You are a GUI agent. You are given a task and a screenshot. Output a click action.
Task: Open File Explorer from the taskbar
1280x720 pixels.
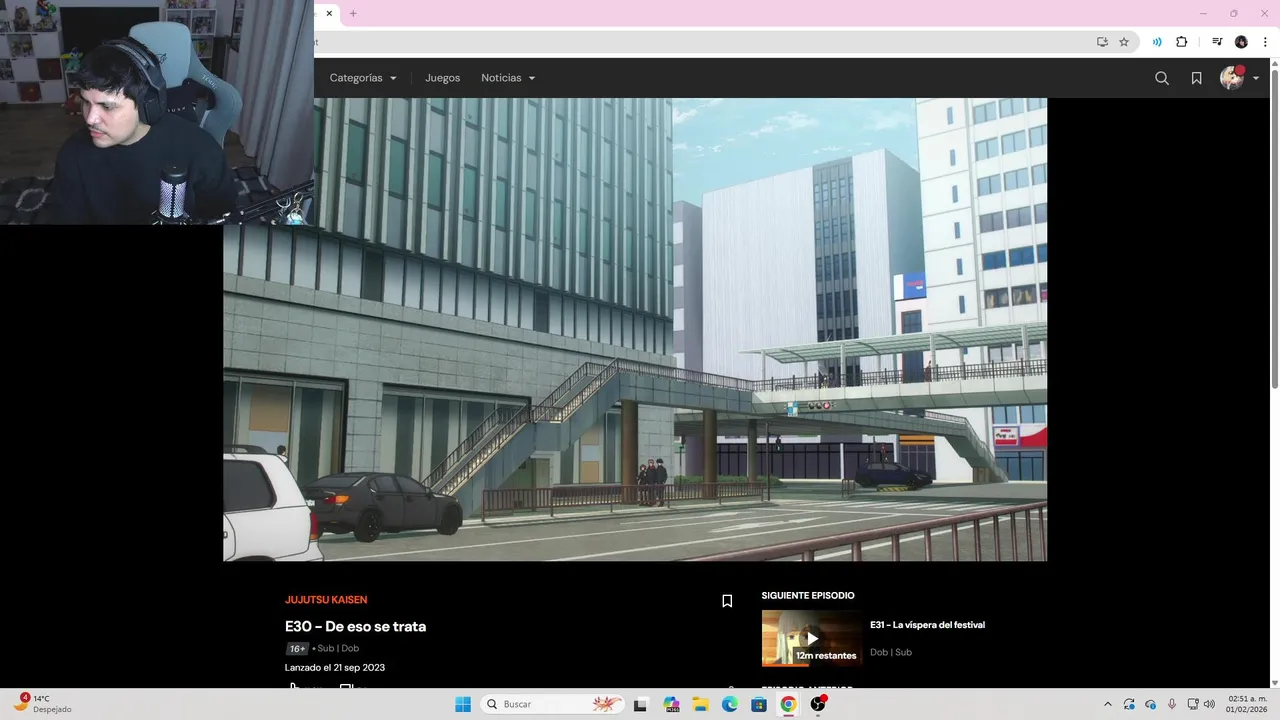tap(701, 704)
